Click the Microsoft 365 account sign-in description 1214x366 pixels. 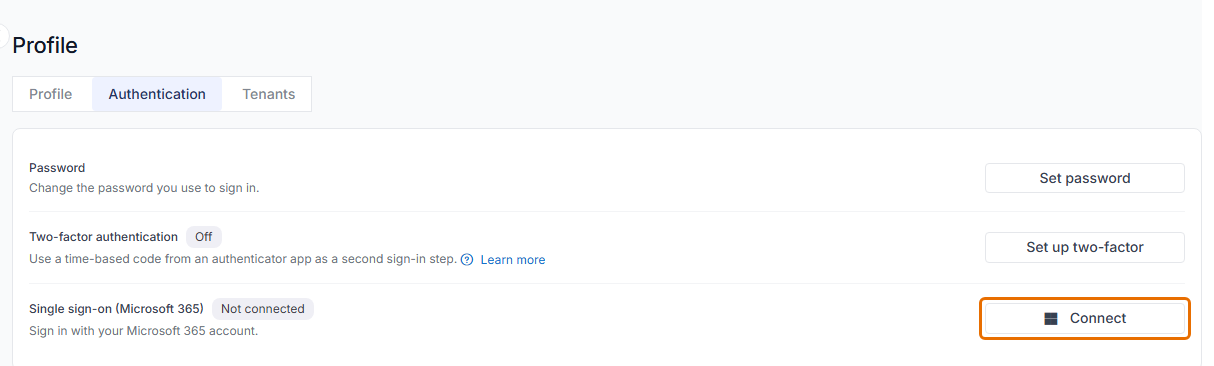coord(143,331)
